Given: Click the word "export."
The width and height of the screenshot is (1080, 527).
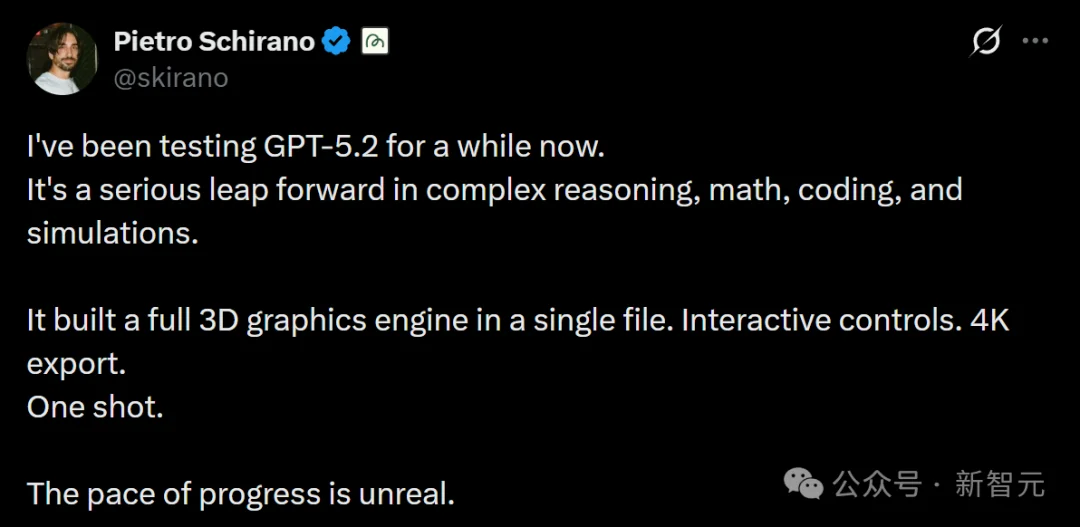Looking at the screenshot, I should tap(76, 364).
